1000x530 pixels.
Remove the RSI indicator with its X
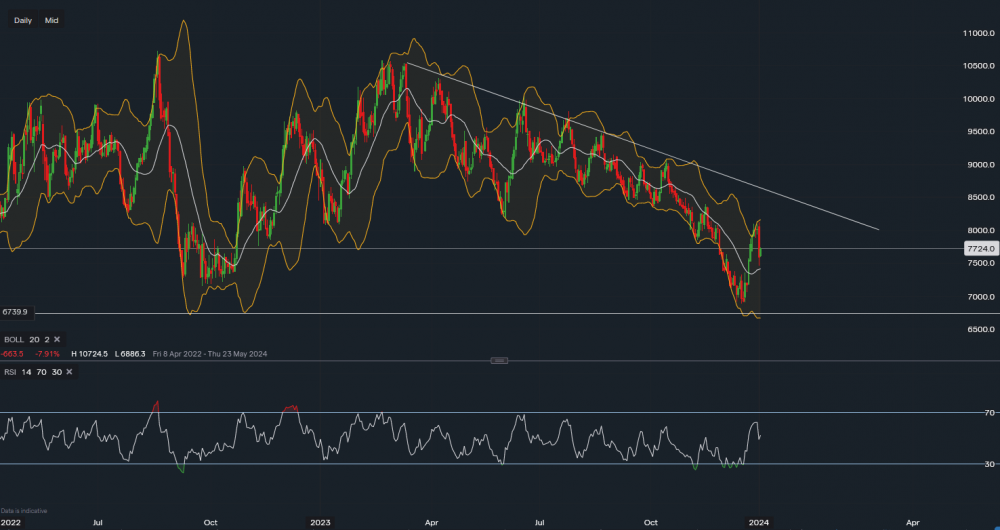(69, 372)
